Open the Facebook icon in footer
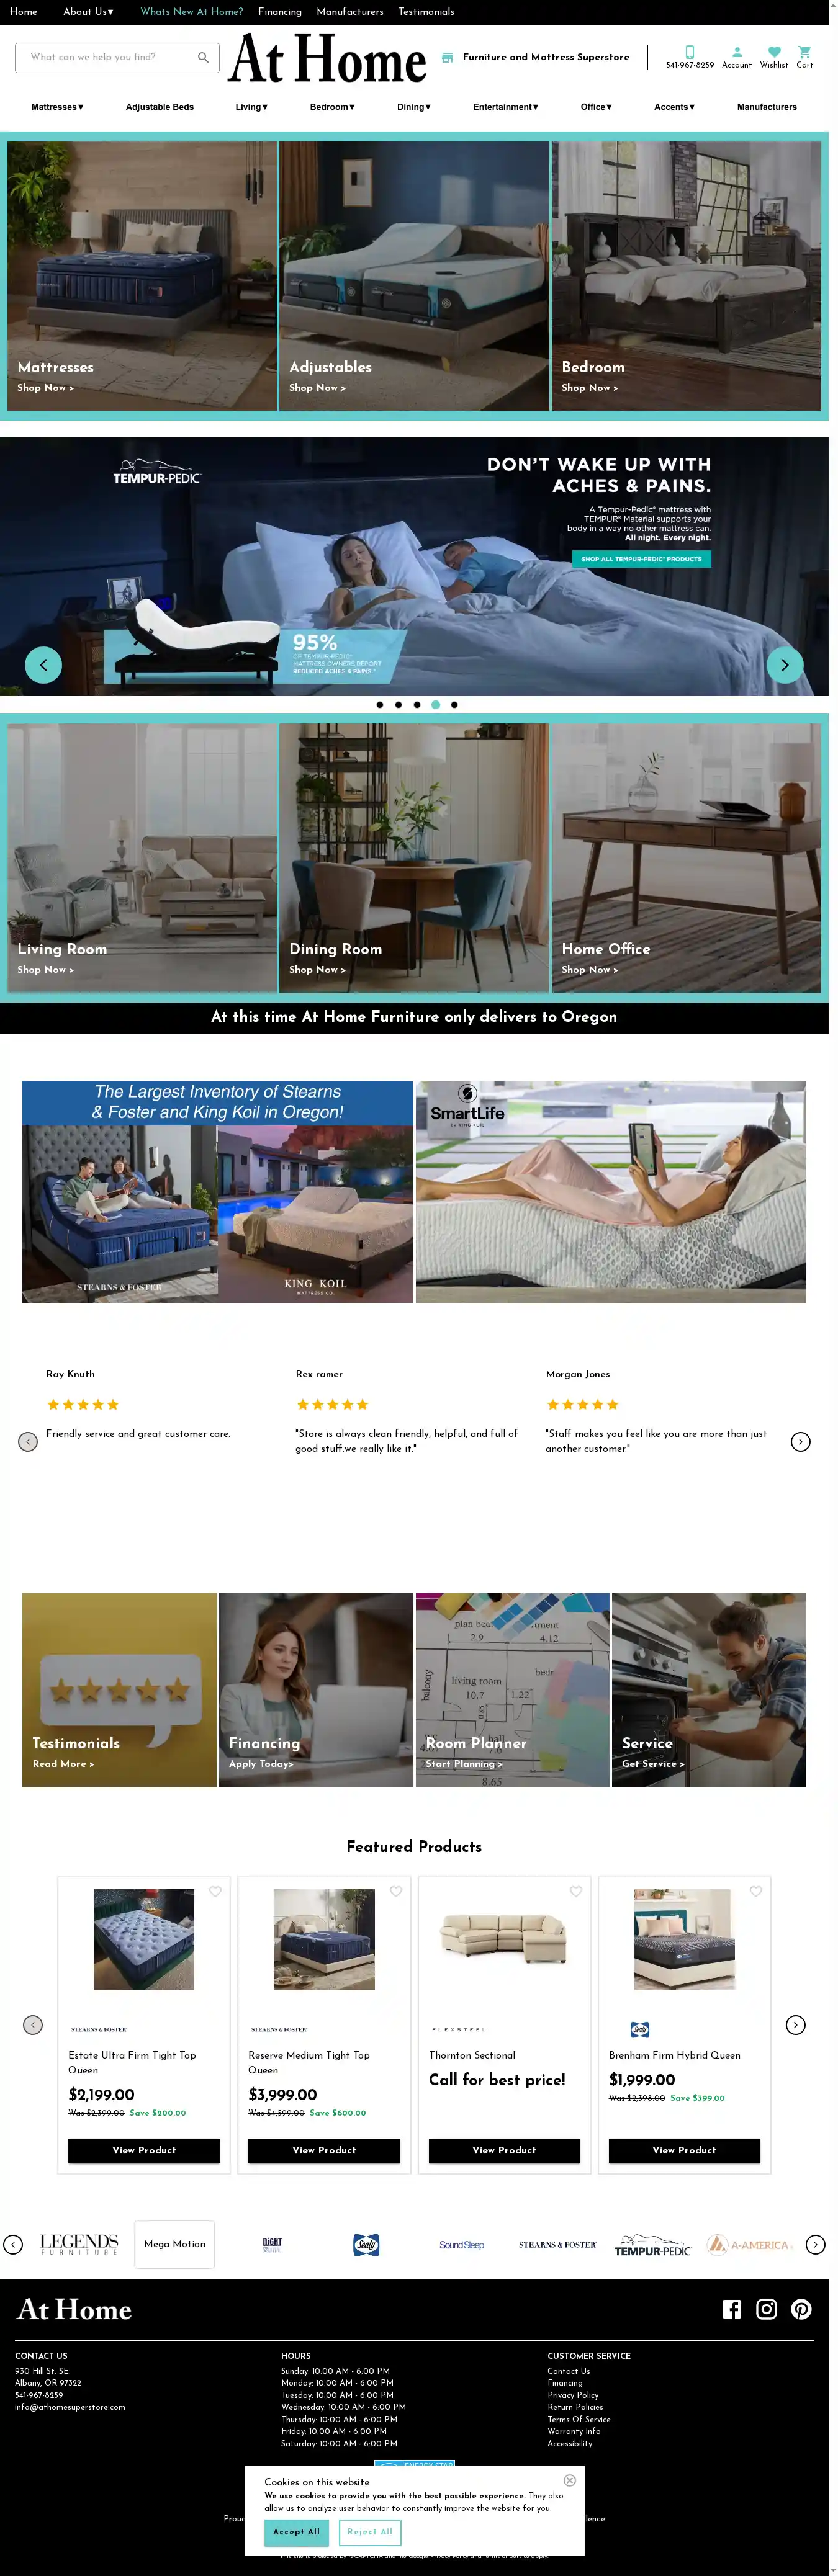 coord(732,2309)
